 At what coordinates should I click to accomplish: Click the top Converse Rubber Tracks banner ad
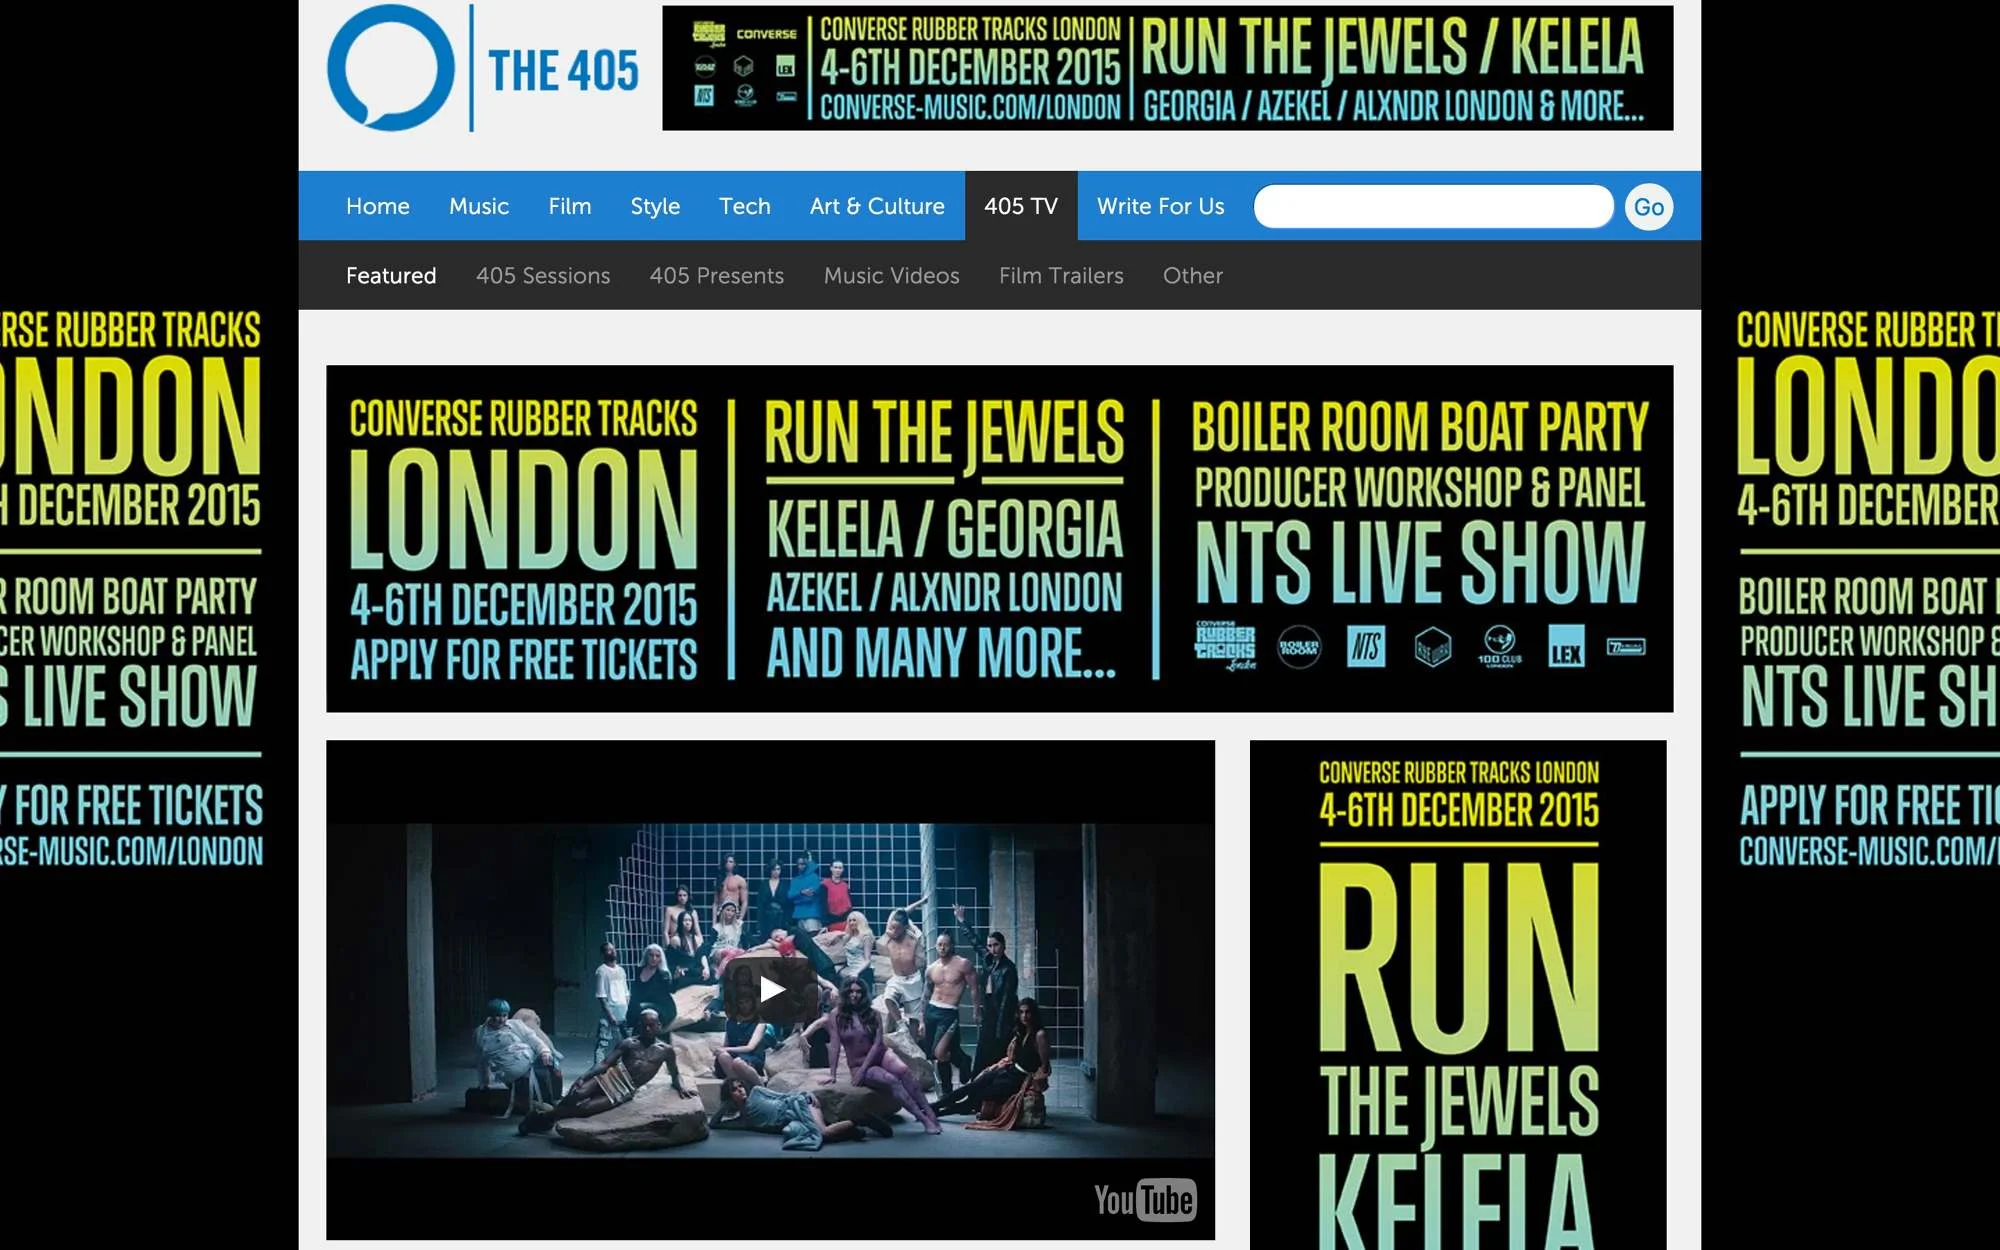click(1166, 68)
